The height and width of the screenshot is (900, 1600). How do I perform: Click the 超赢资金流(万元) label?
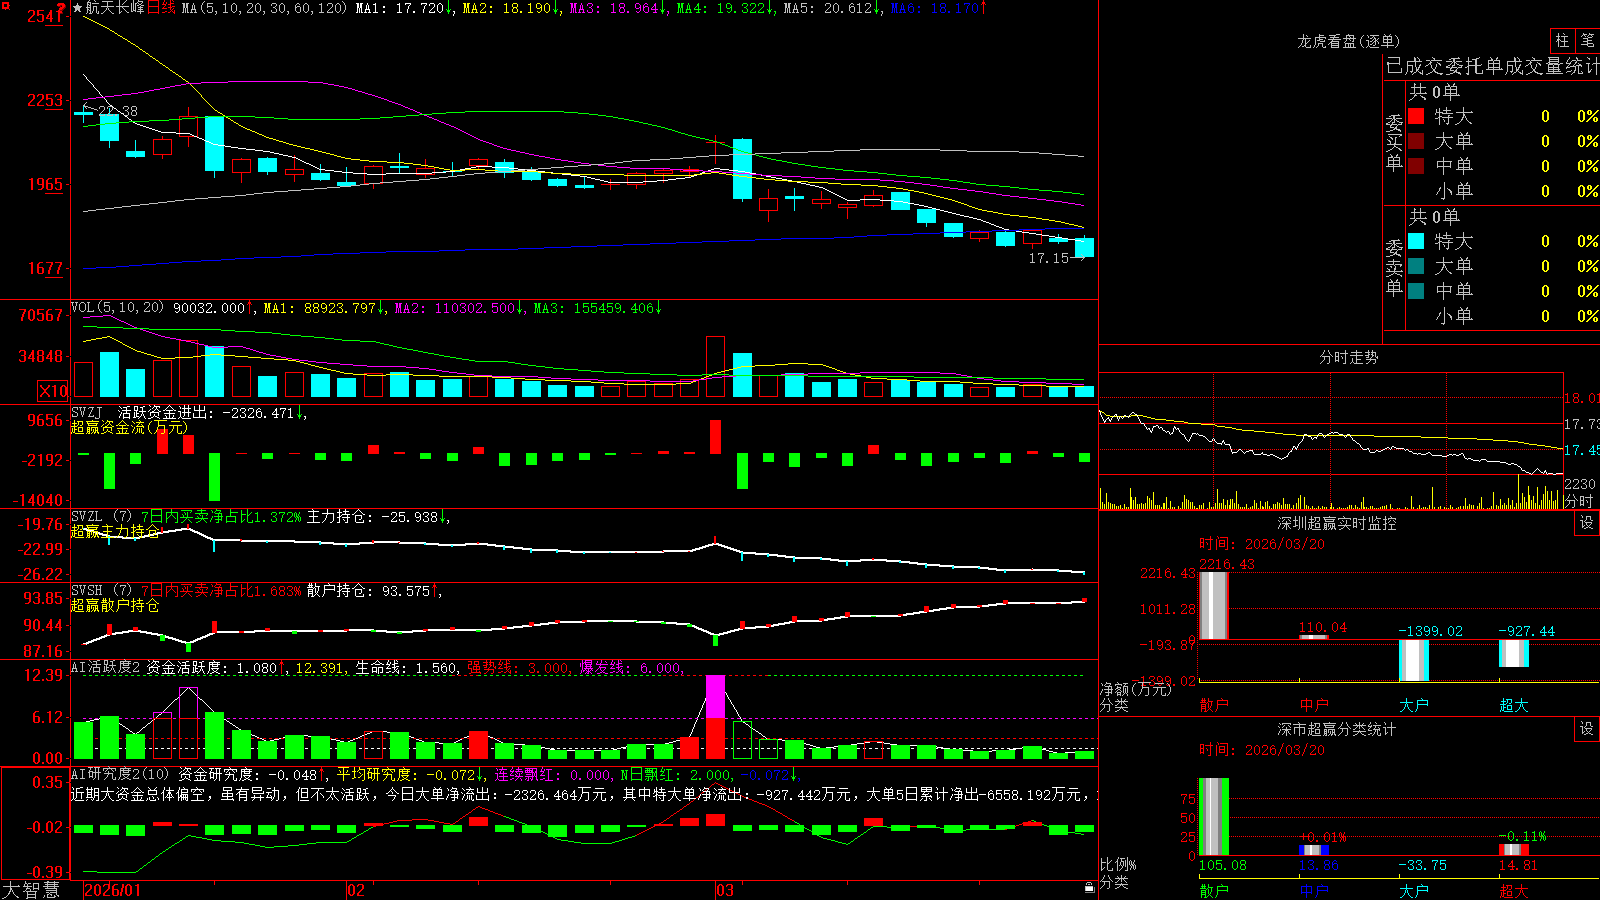pos(129,427)
